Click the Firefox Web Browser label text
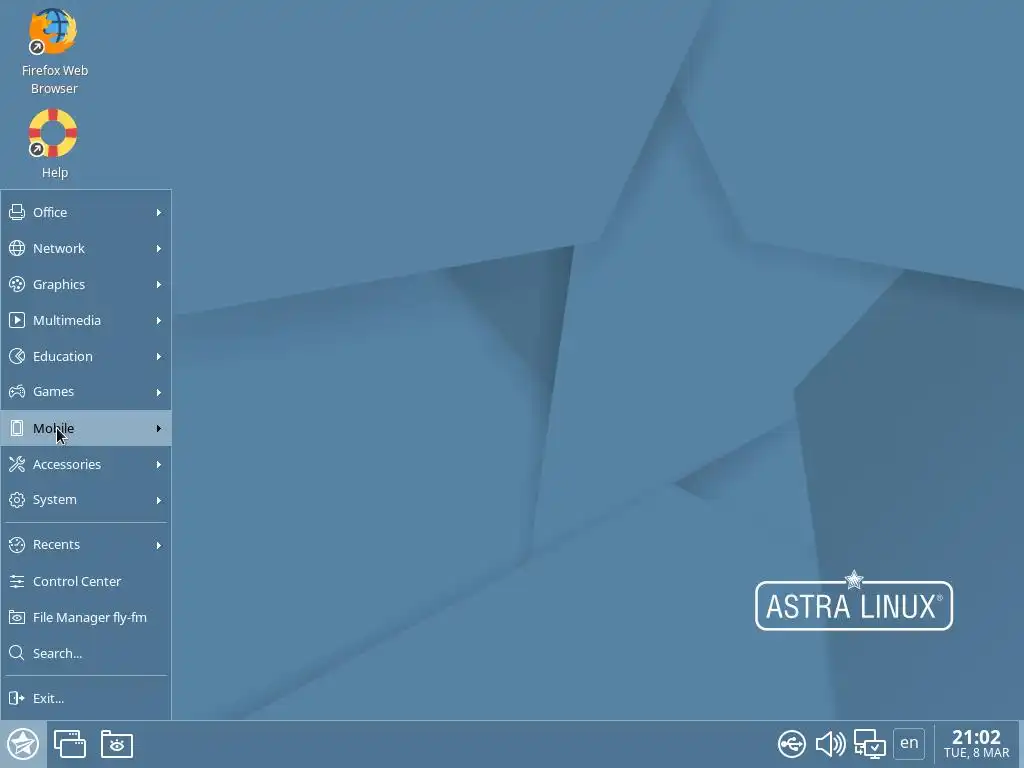Viewport: 1024px width, 768px height. [x=54, y=79]
